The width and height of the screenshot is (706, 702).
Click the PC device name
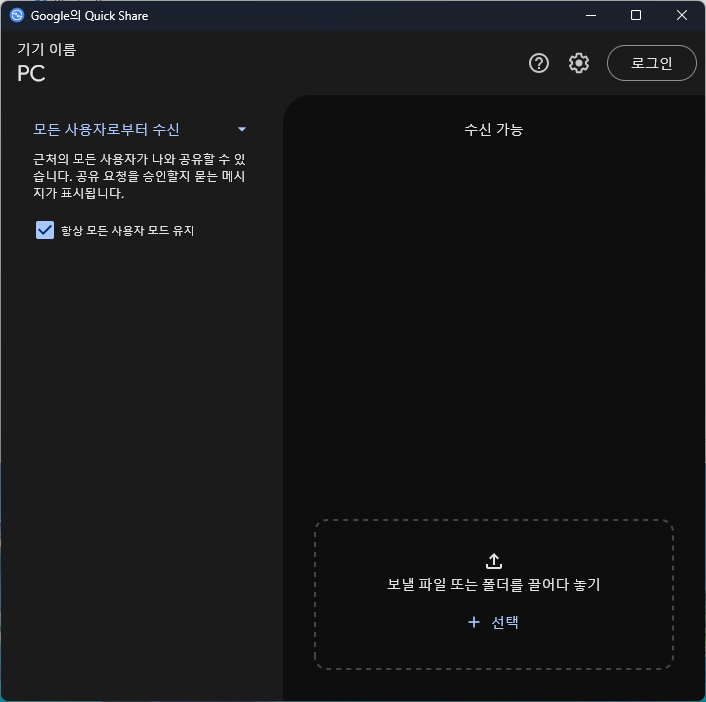pyautogui.click(x=31, y=73)
